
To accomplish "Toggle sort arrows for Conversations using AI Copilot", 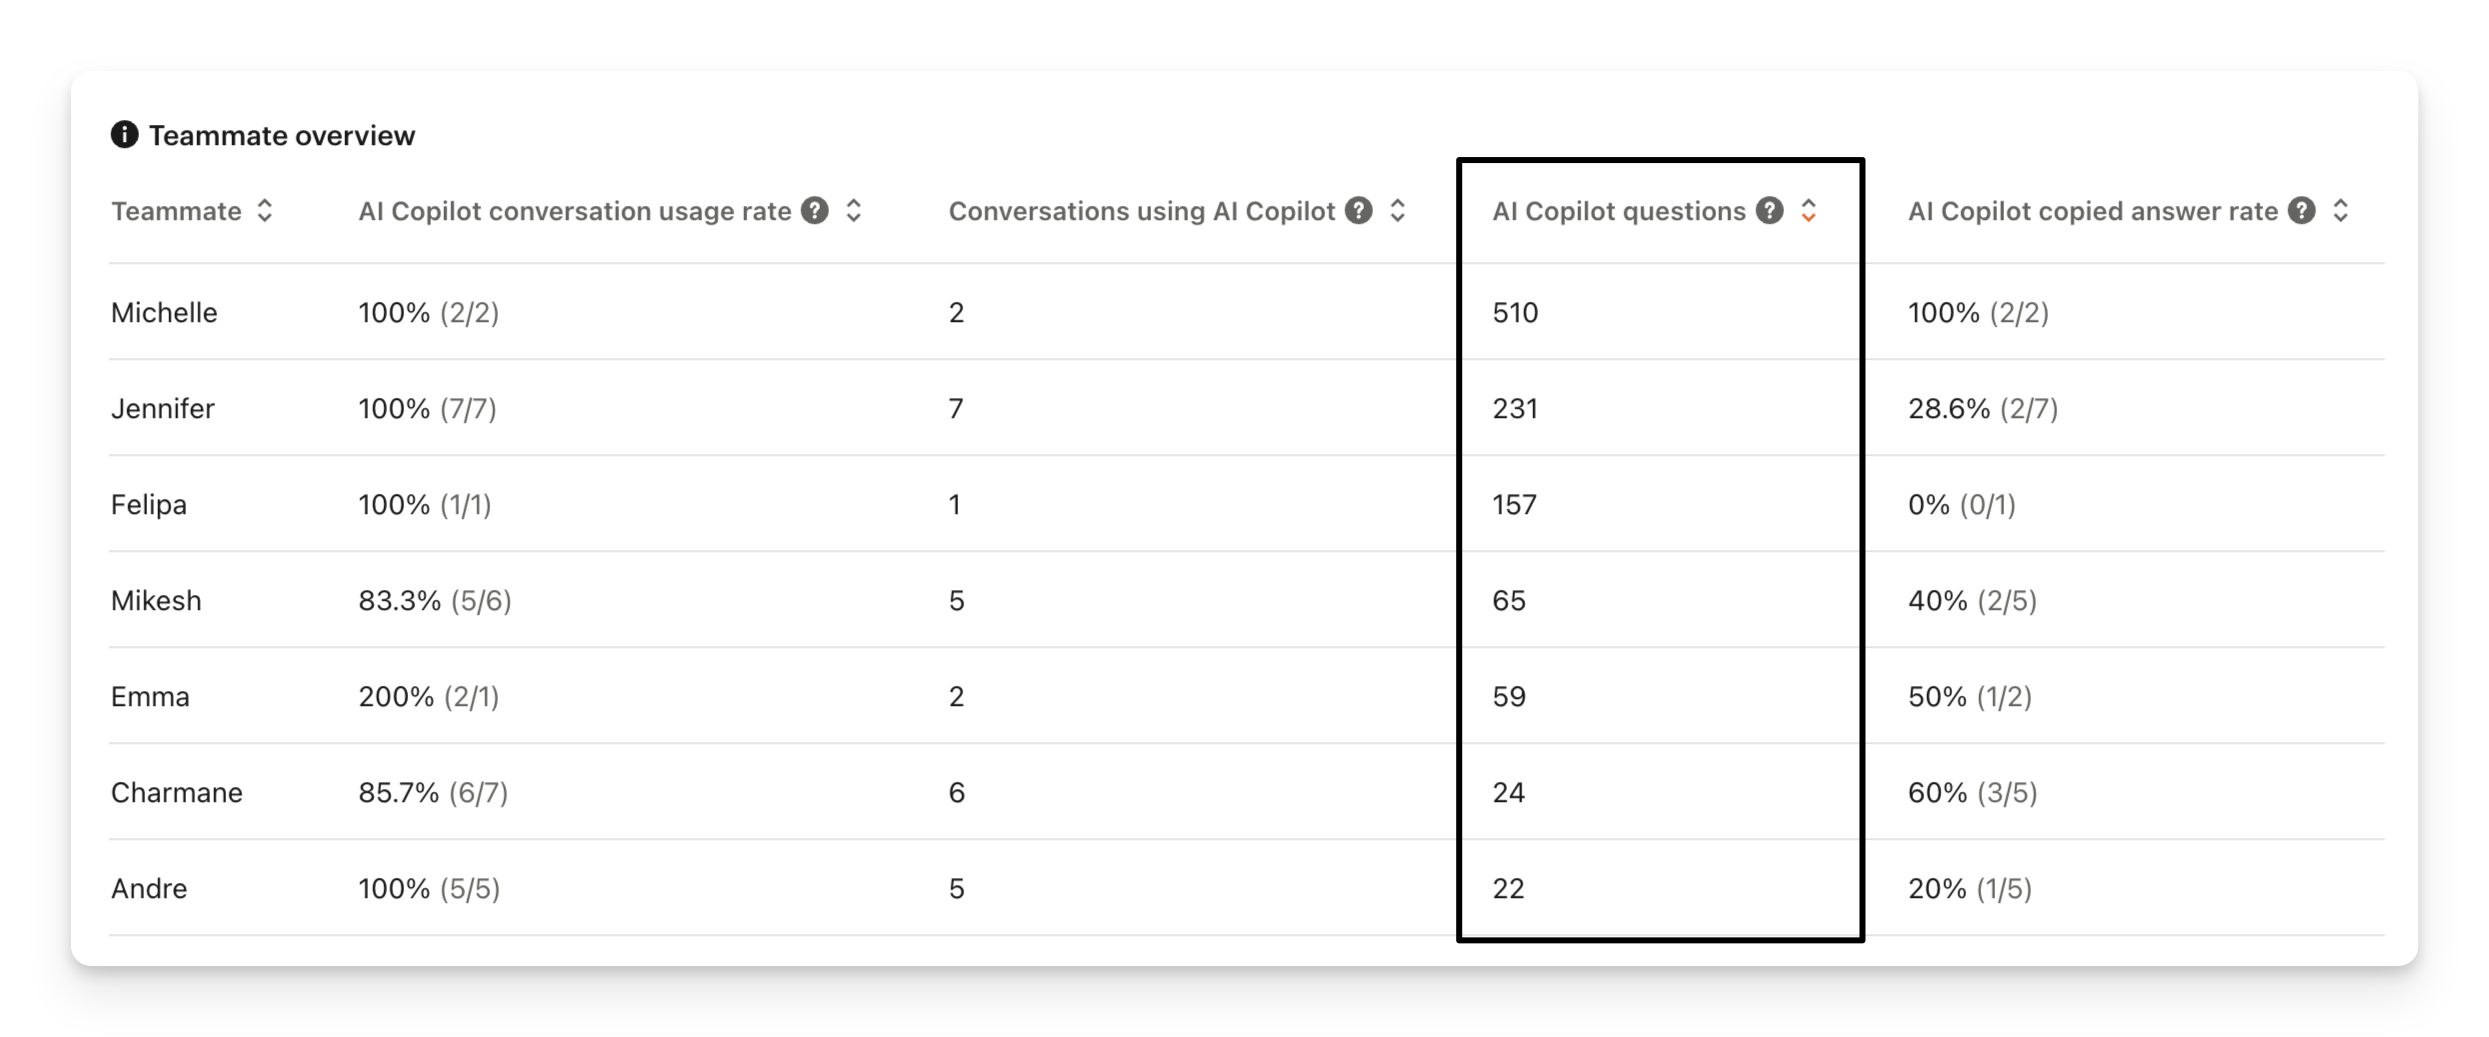I will click(x=1398, y=211).
